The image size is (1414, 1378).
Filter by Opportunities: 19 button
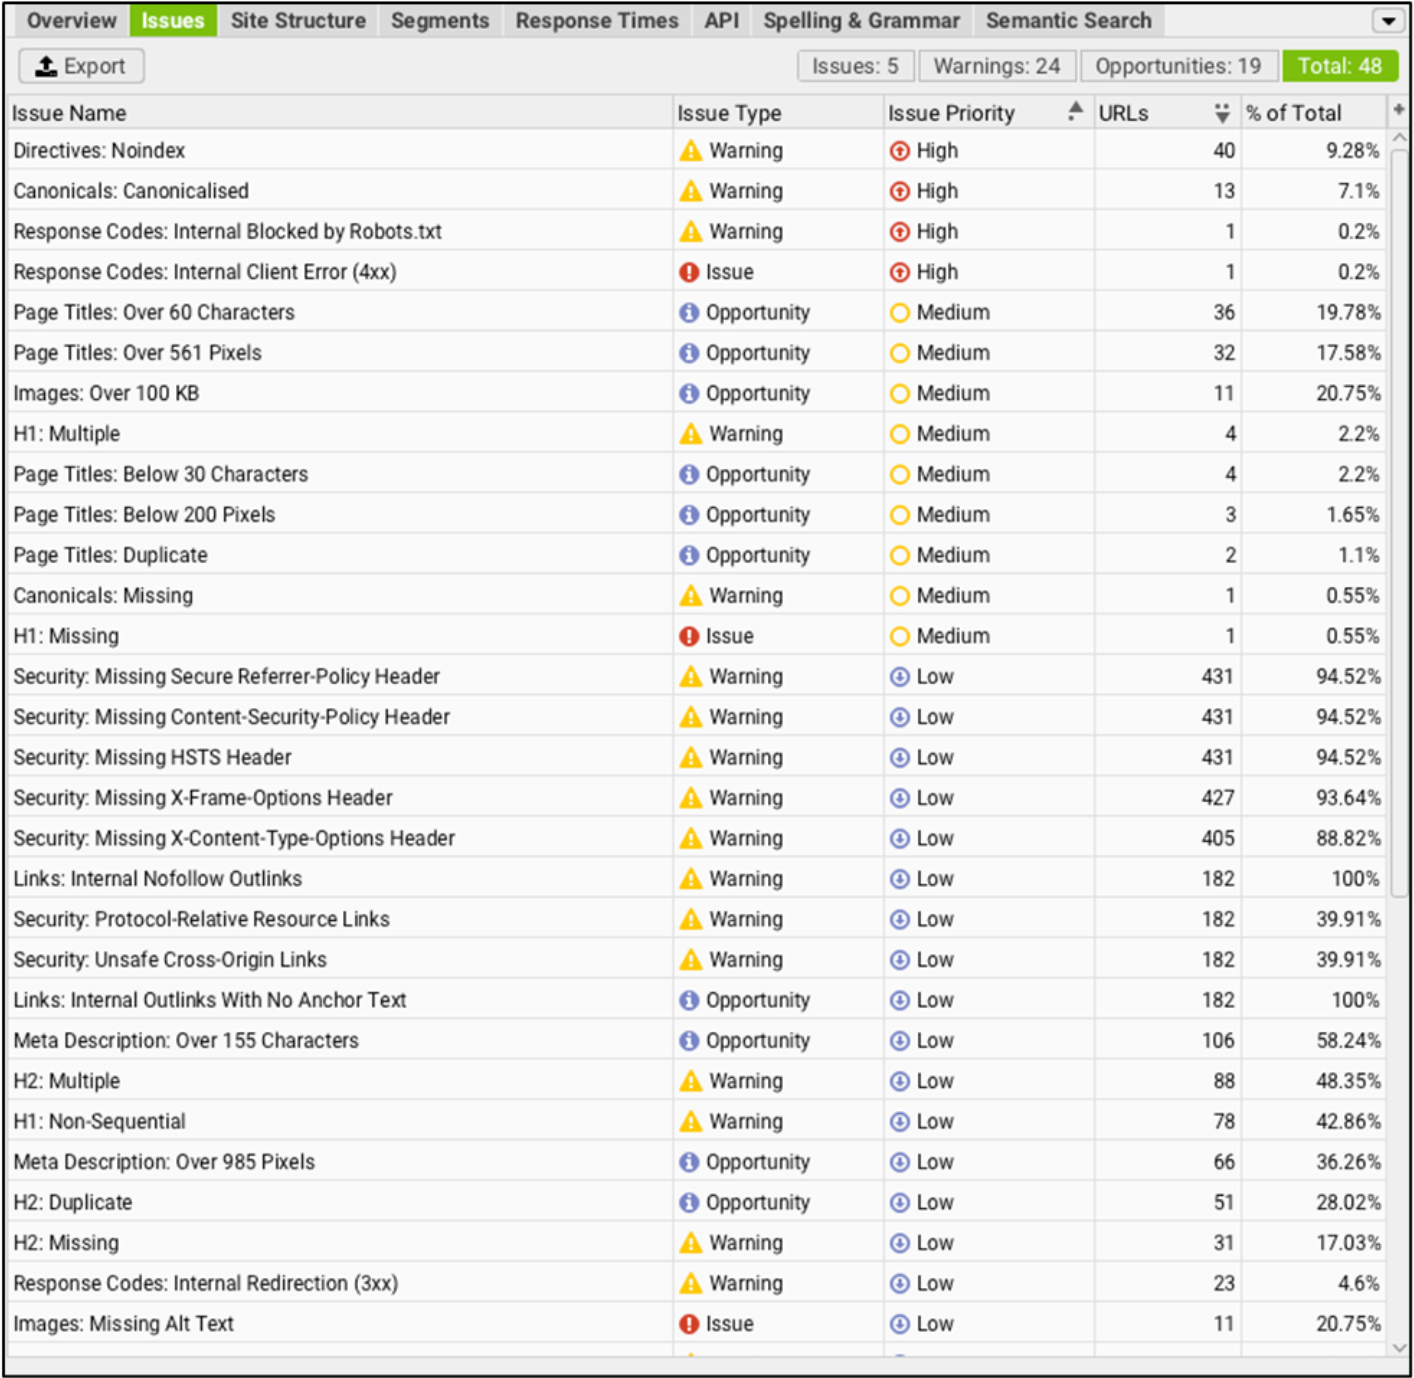[x=1178, y=66]
